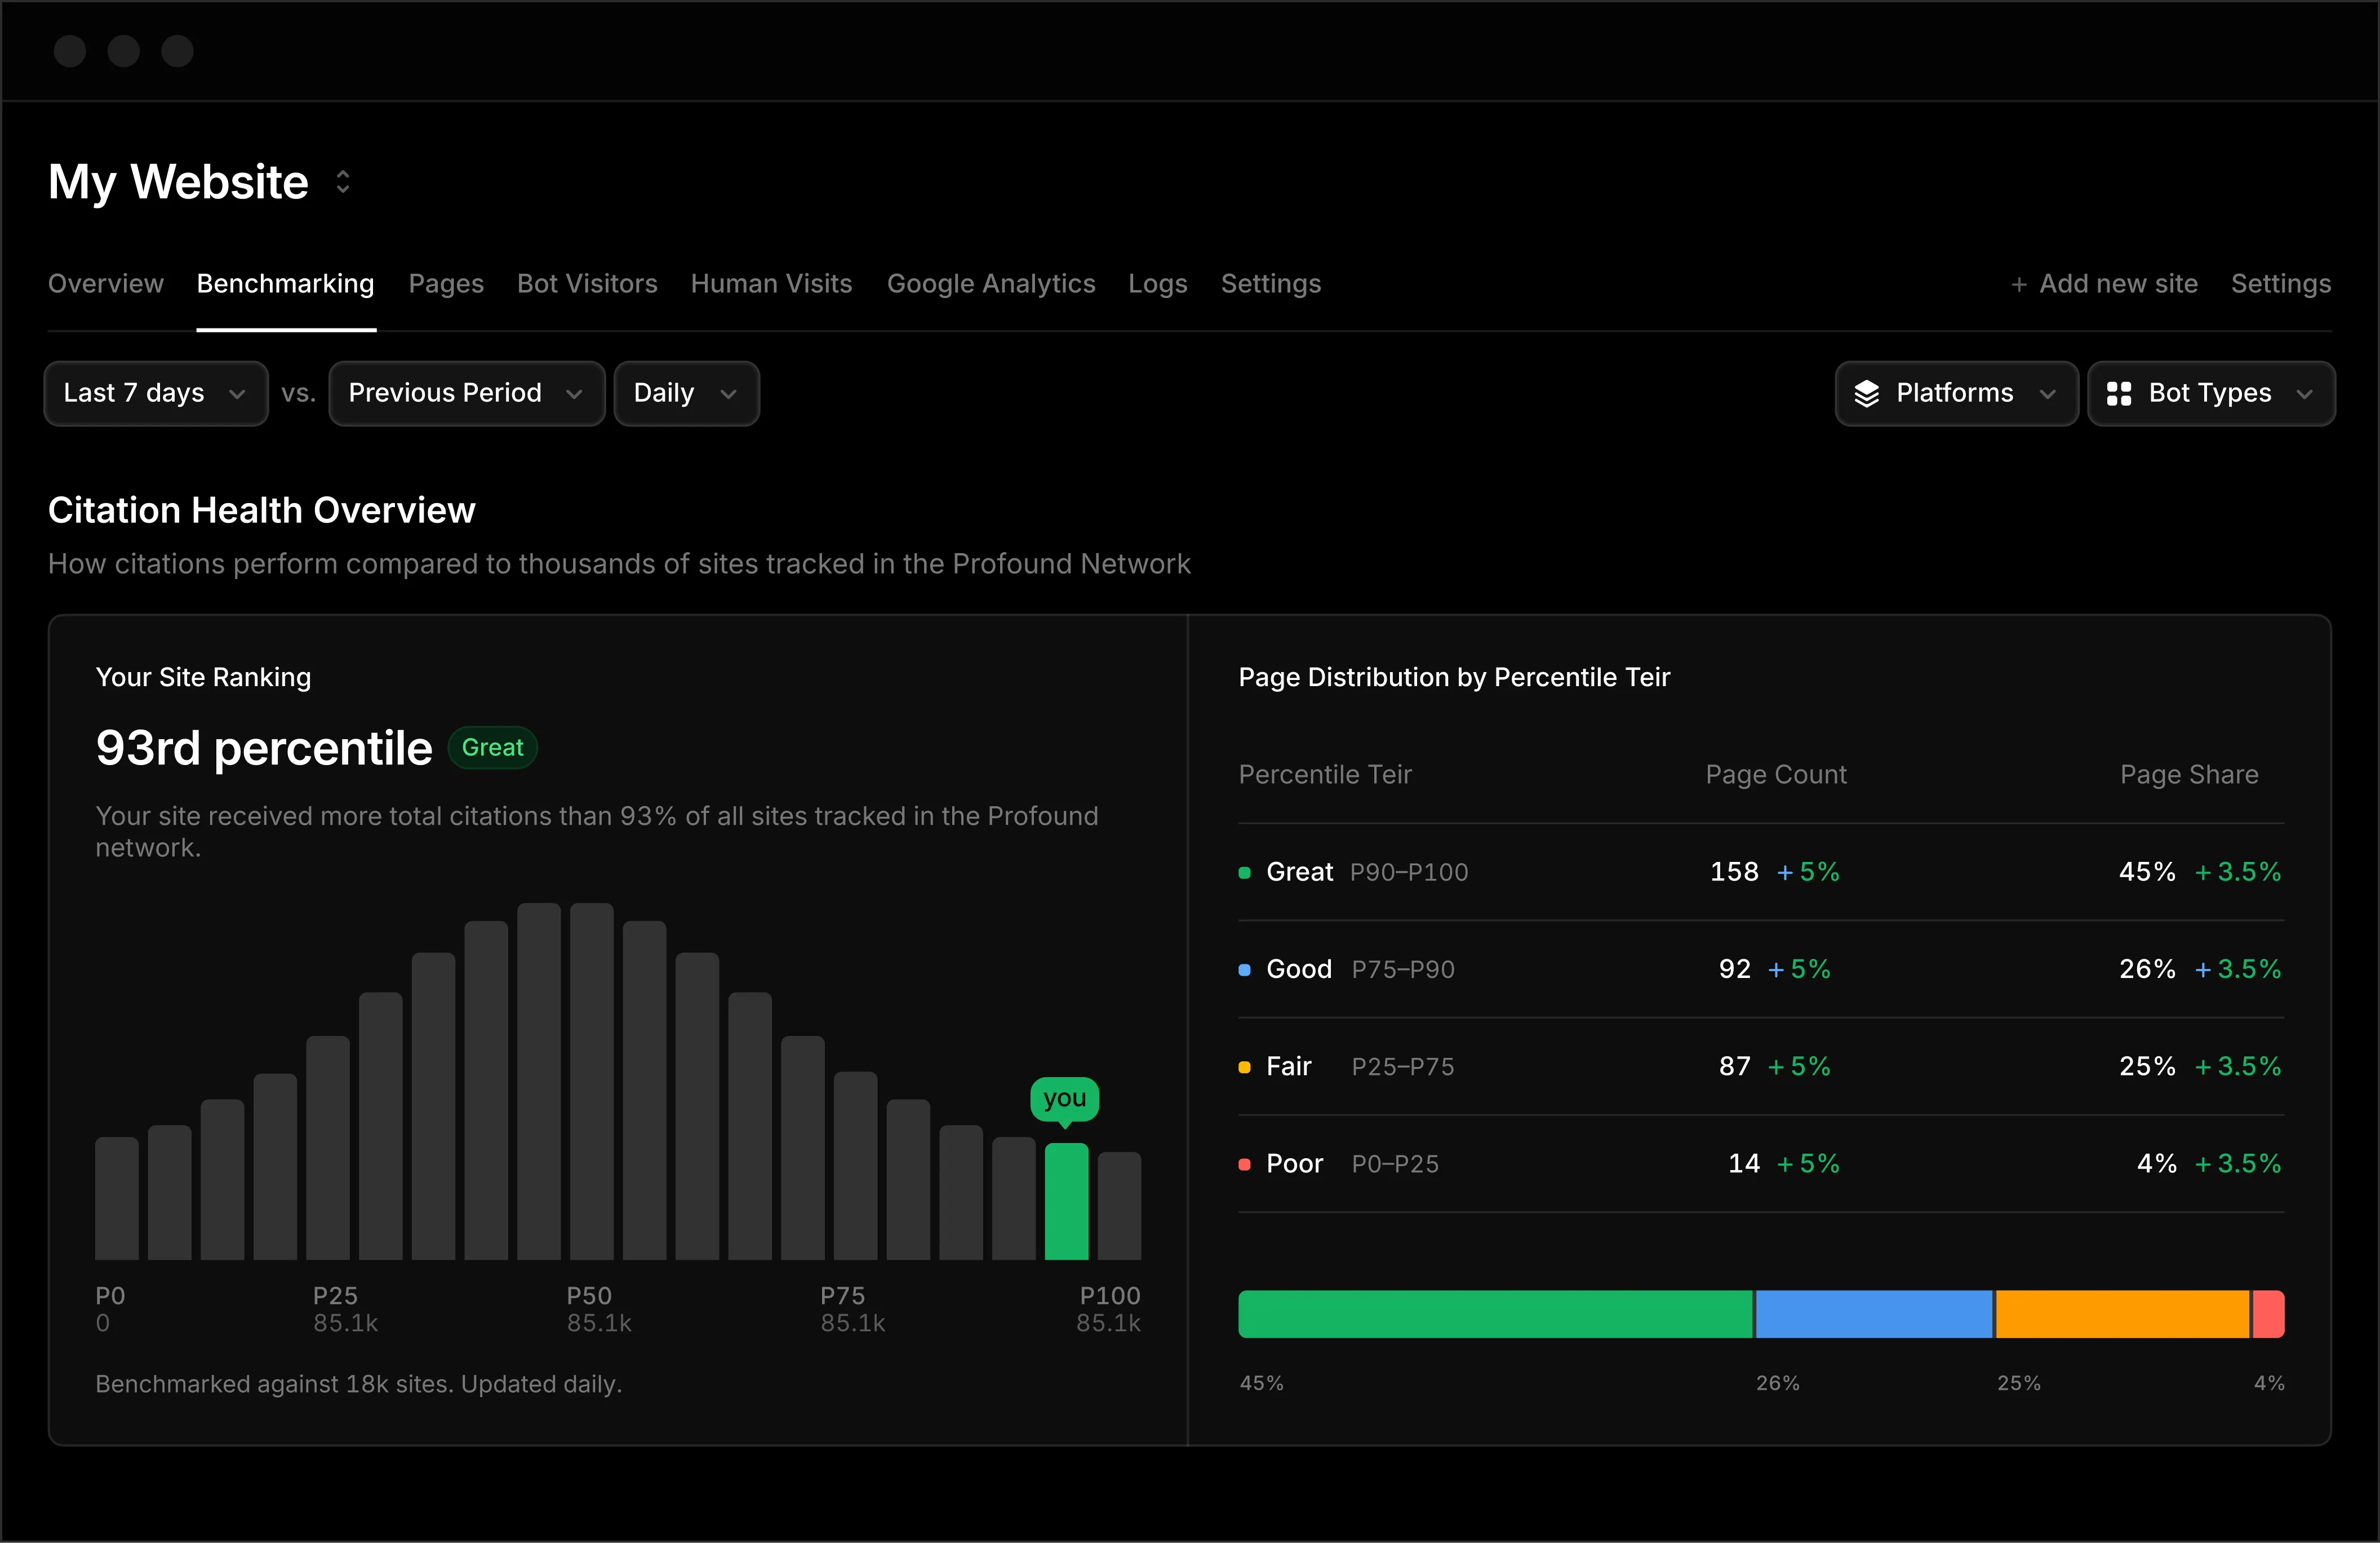Click the Platforms layers icon

click(1867, 393)
